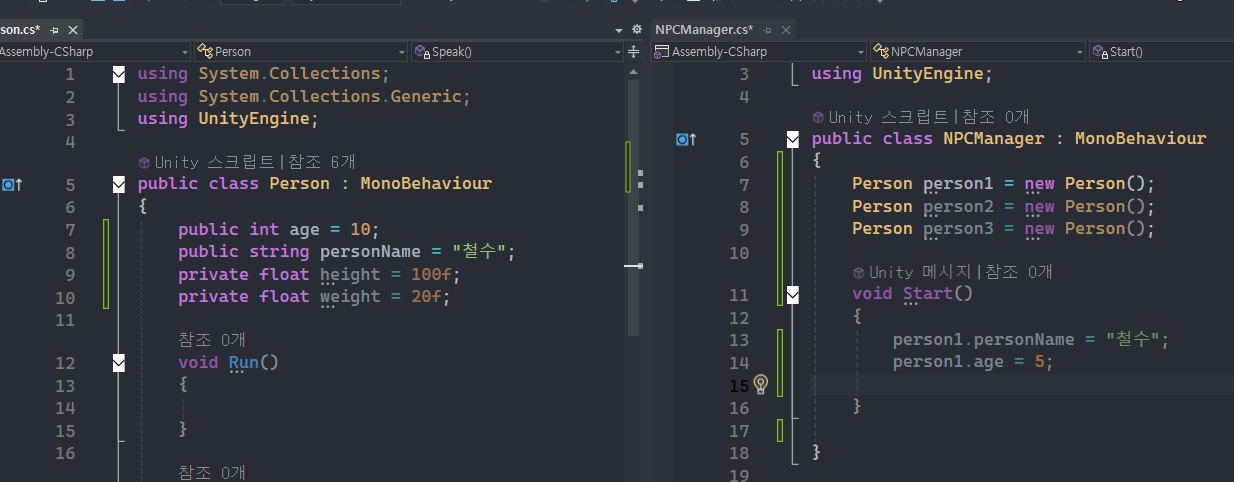Click '20f' weight value
Image resolution: width=1234 pixels, height=482 pixels.
(426, 296)
